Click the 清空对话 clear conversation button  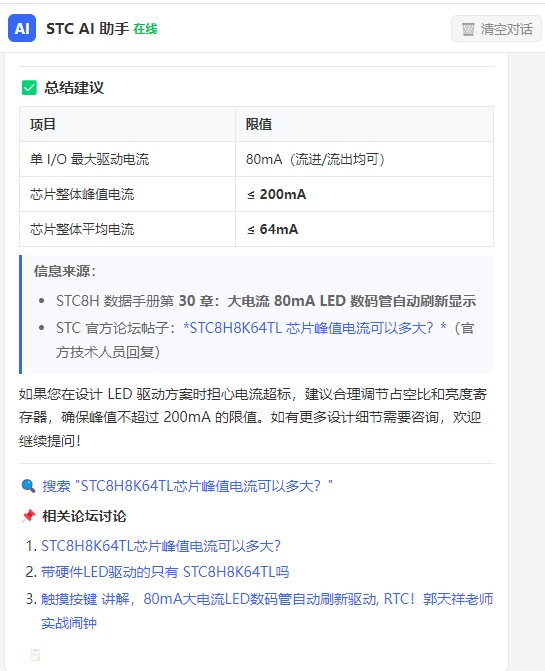click(x=496, y=29)
